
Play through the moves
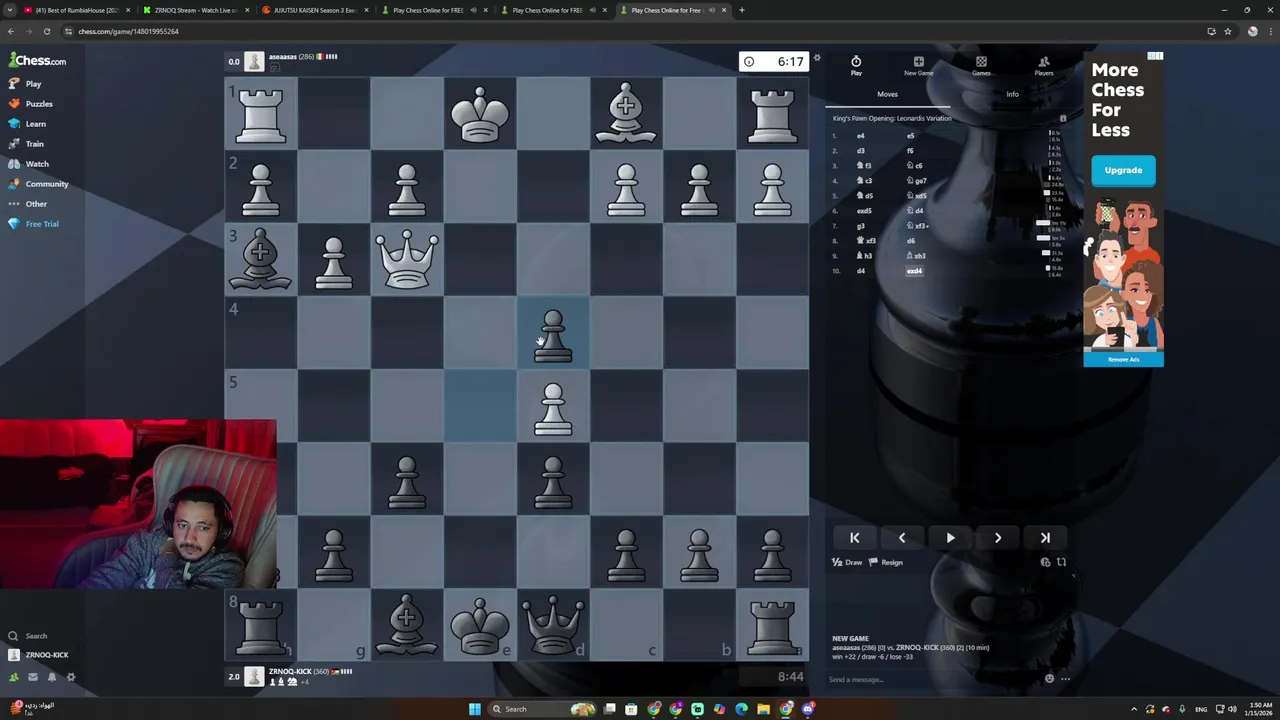coord(950,538)
